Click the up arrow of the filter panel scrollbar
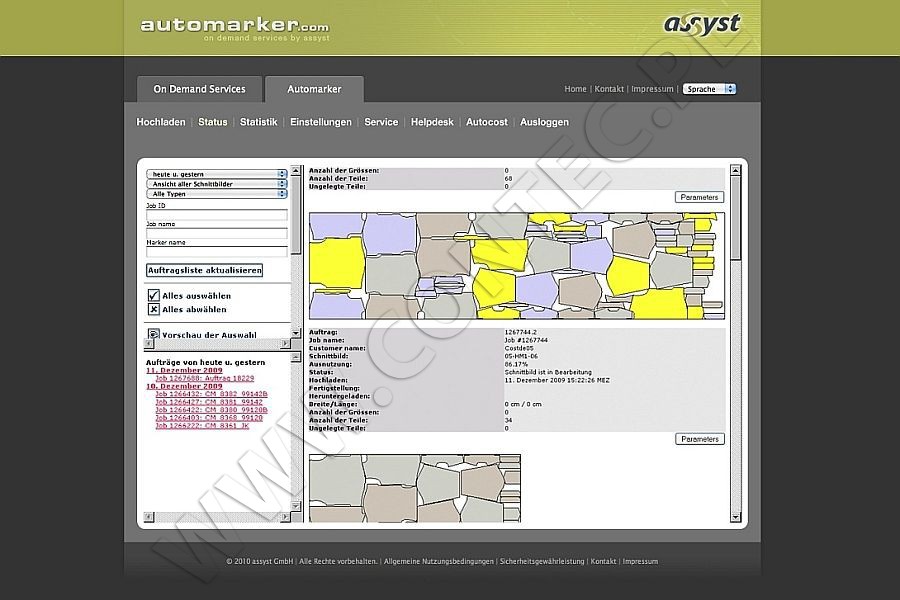The height and width of the screenshot is (600, 900). [296, 171]
